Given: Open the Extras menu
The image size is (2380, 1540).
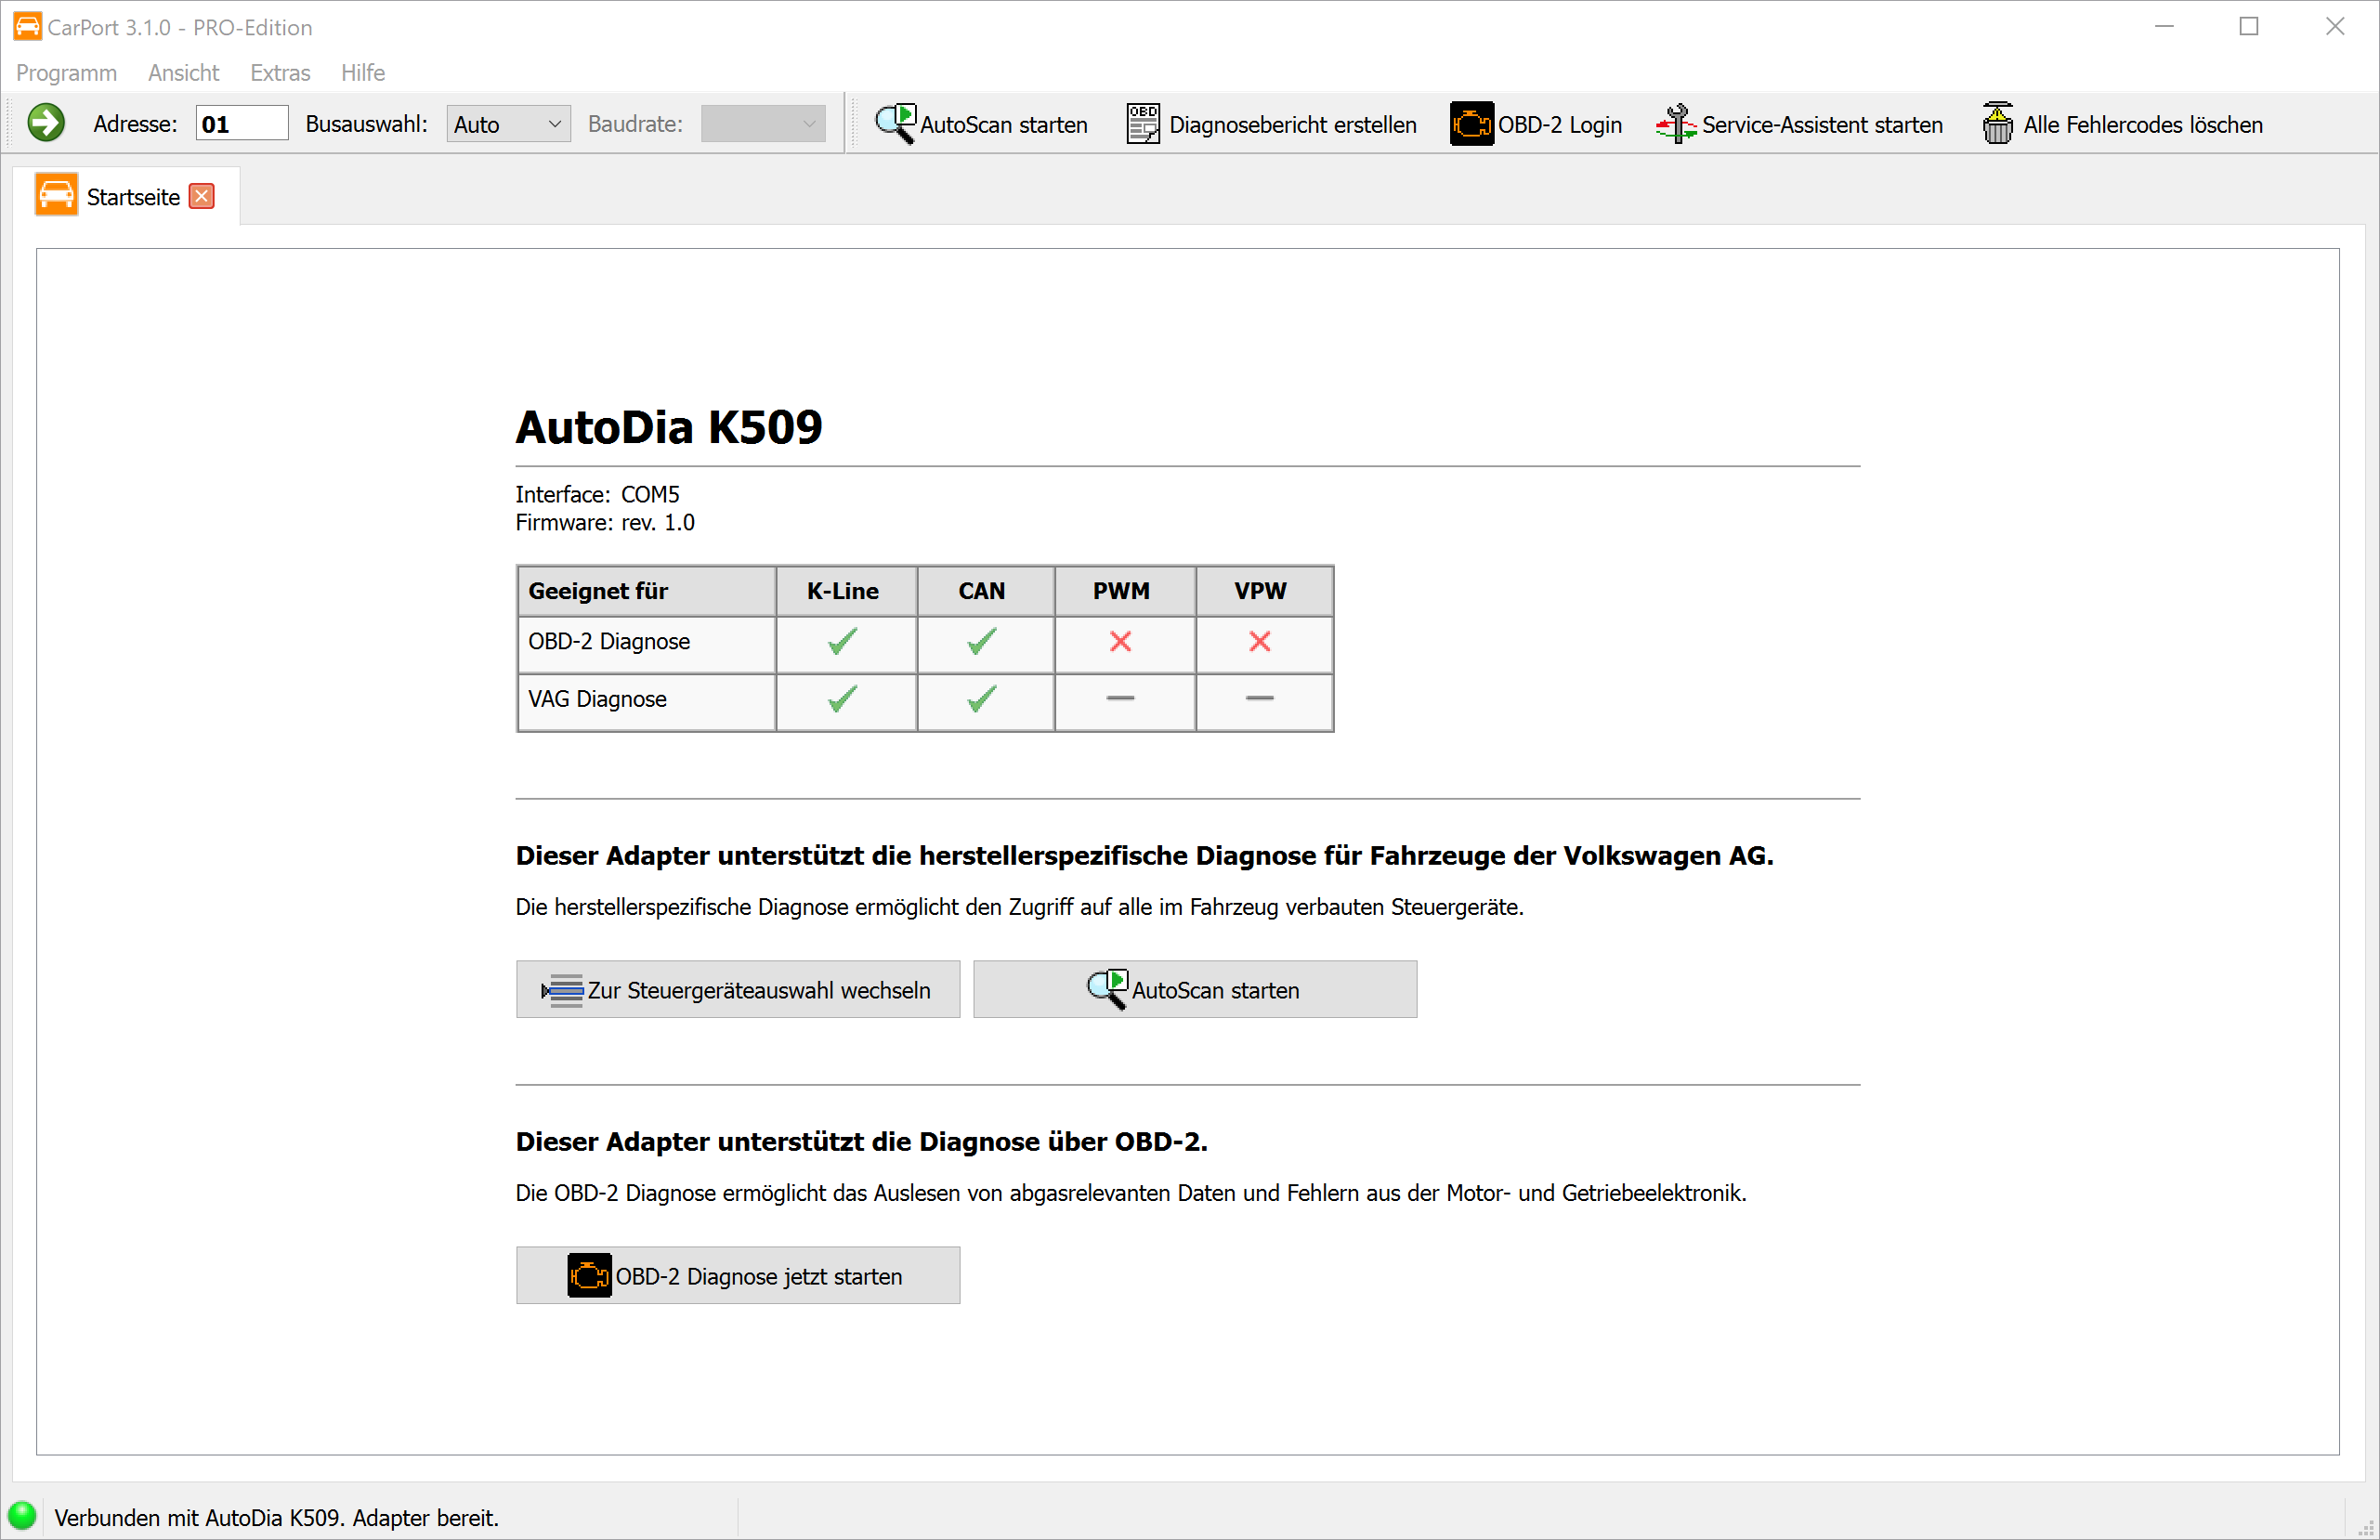Looking at the screenshot, I should [280, 72].
